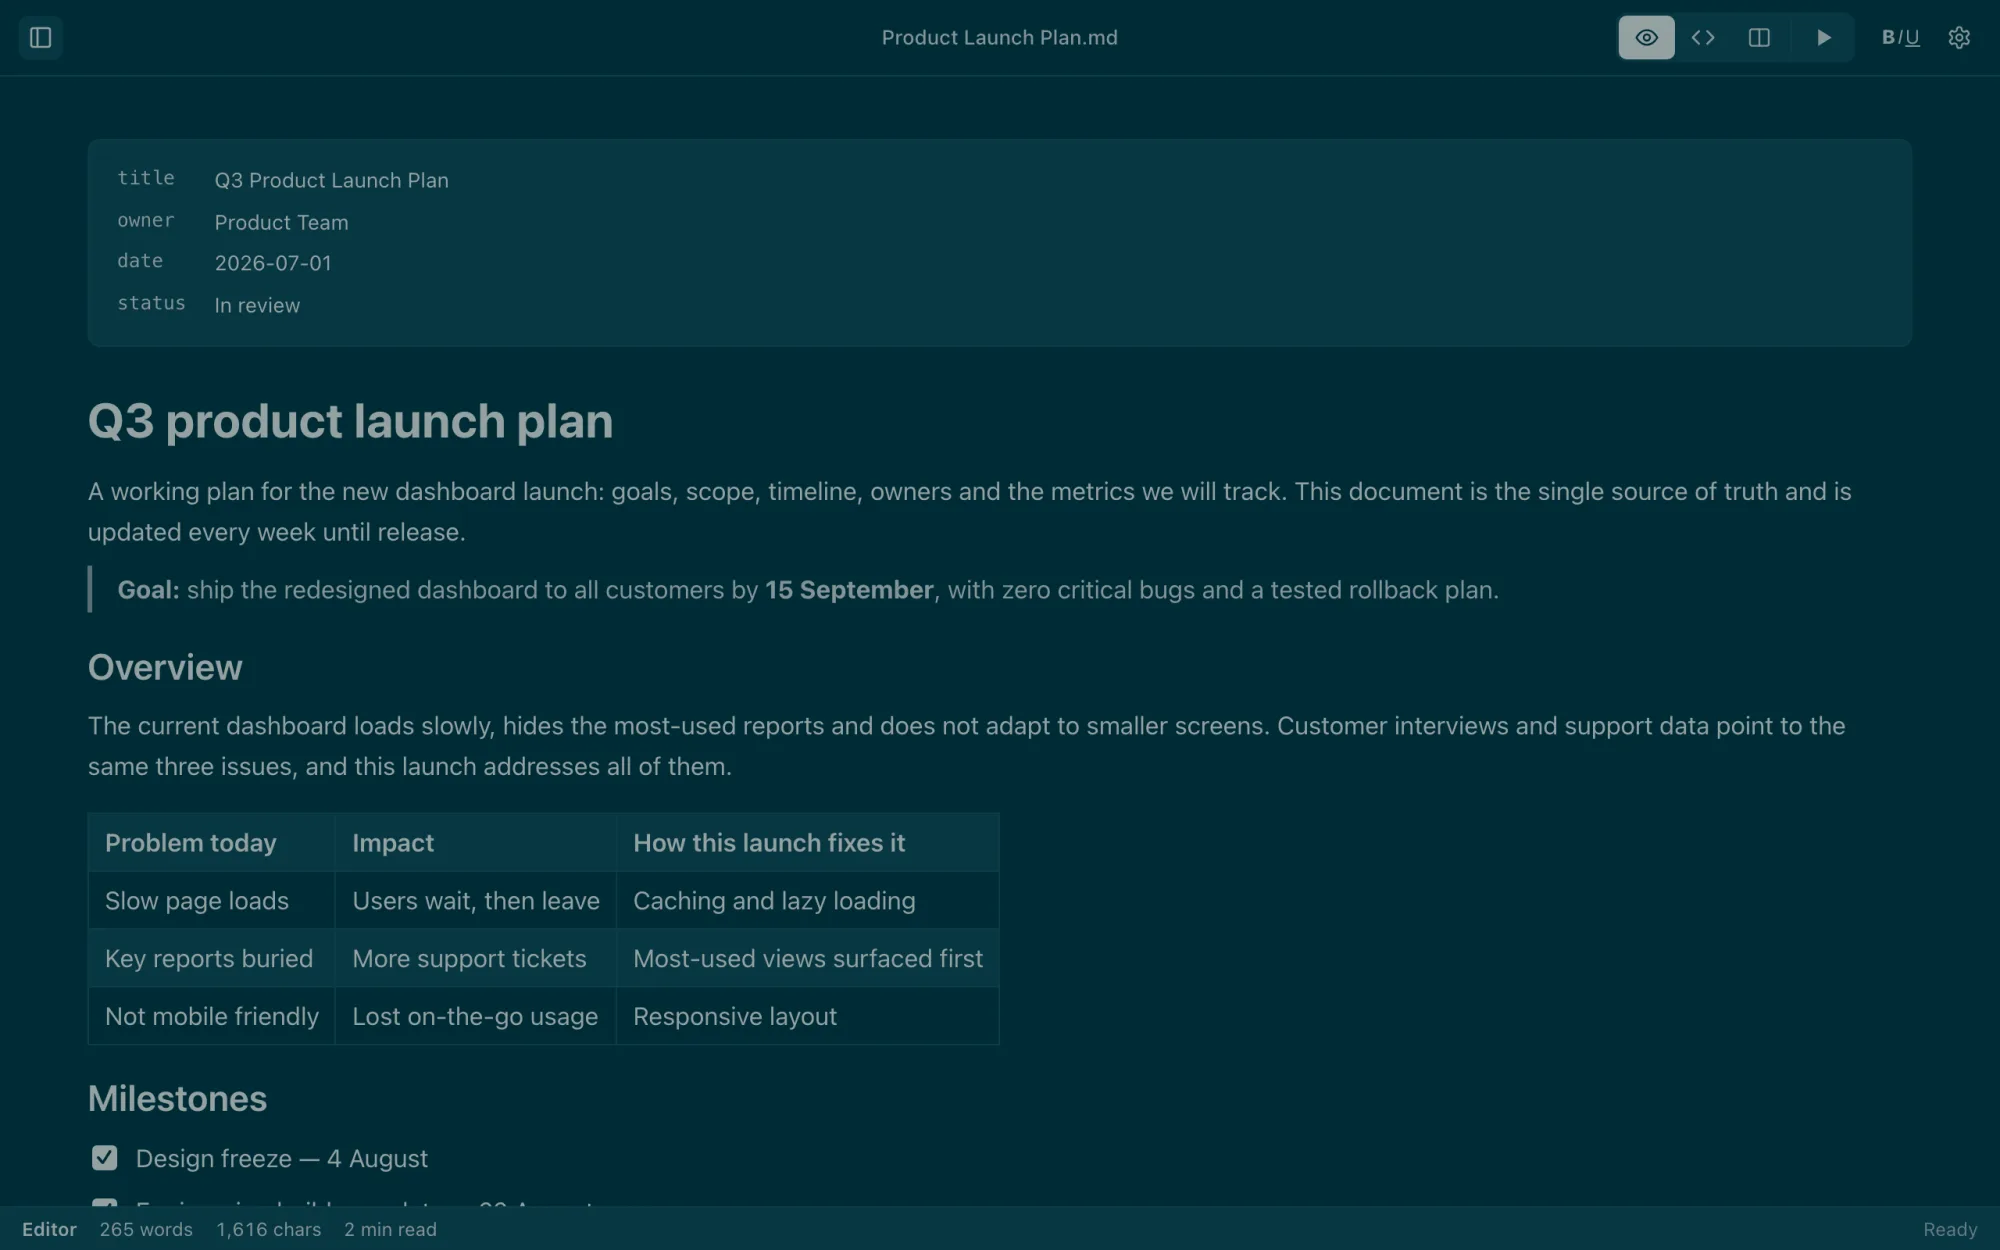Select the Key reports buried cell

211,959
